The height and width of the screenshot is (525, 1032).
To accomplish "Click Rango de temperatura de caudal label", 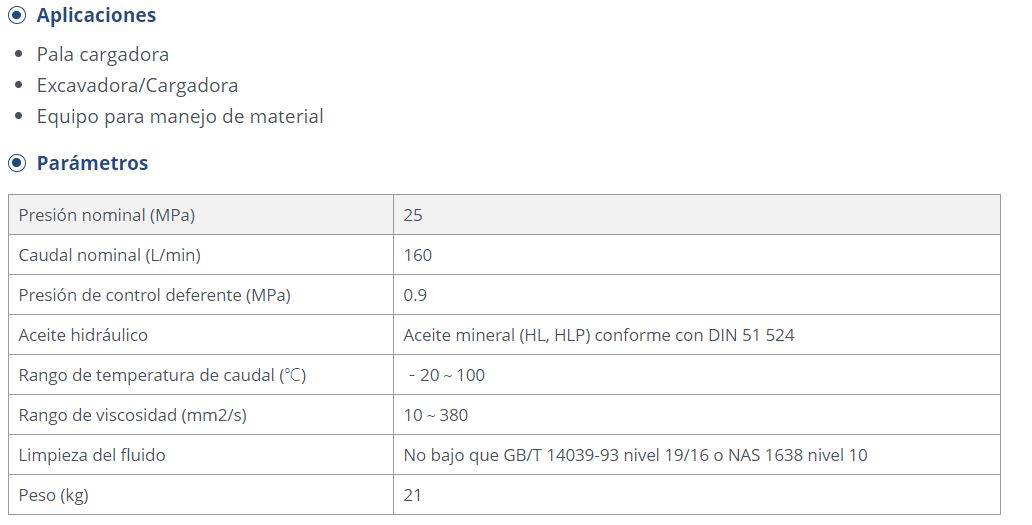I will pos(162,376).
